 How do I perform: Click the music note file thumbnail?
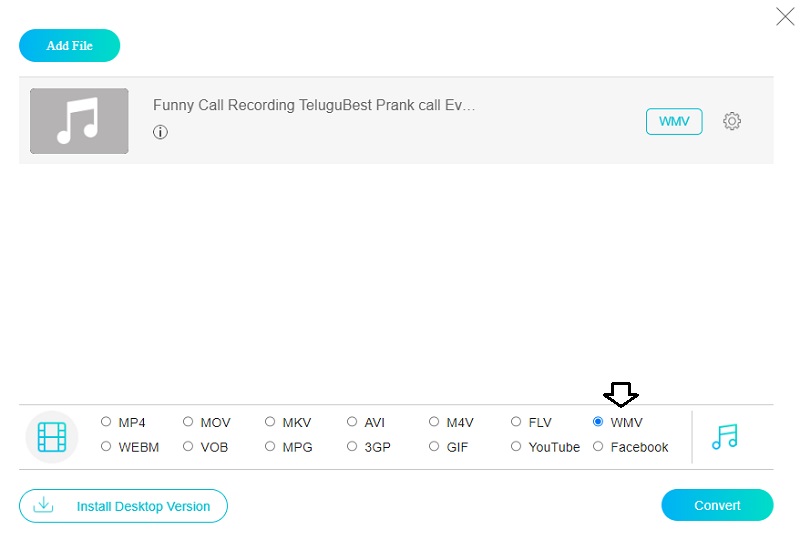pyautogui.click(x=79, y=121)
